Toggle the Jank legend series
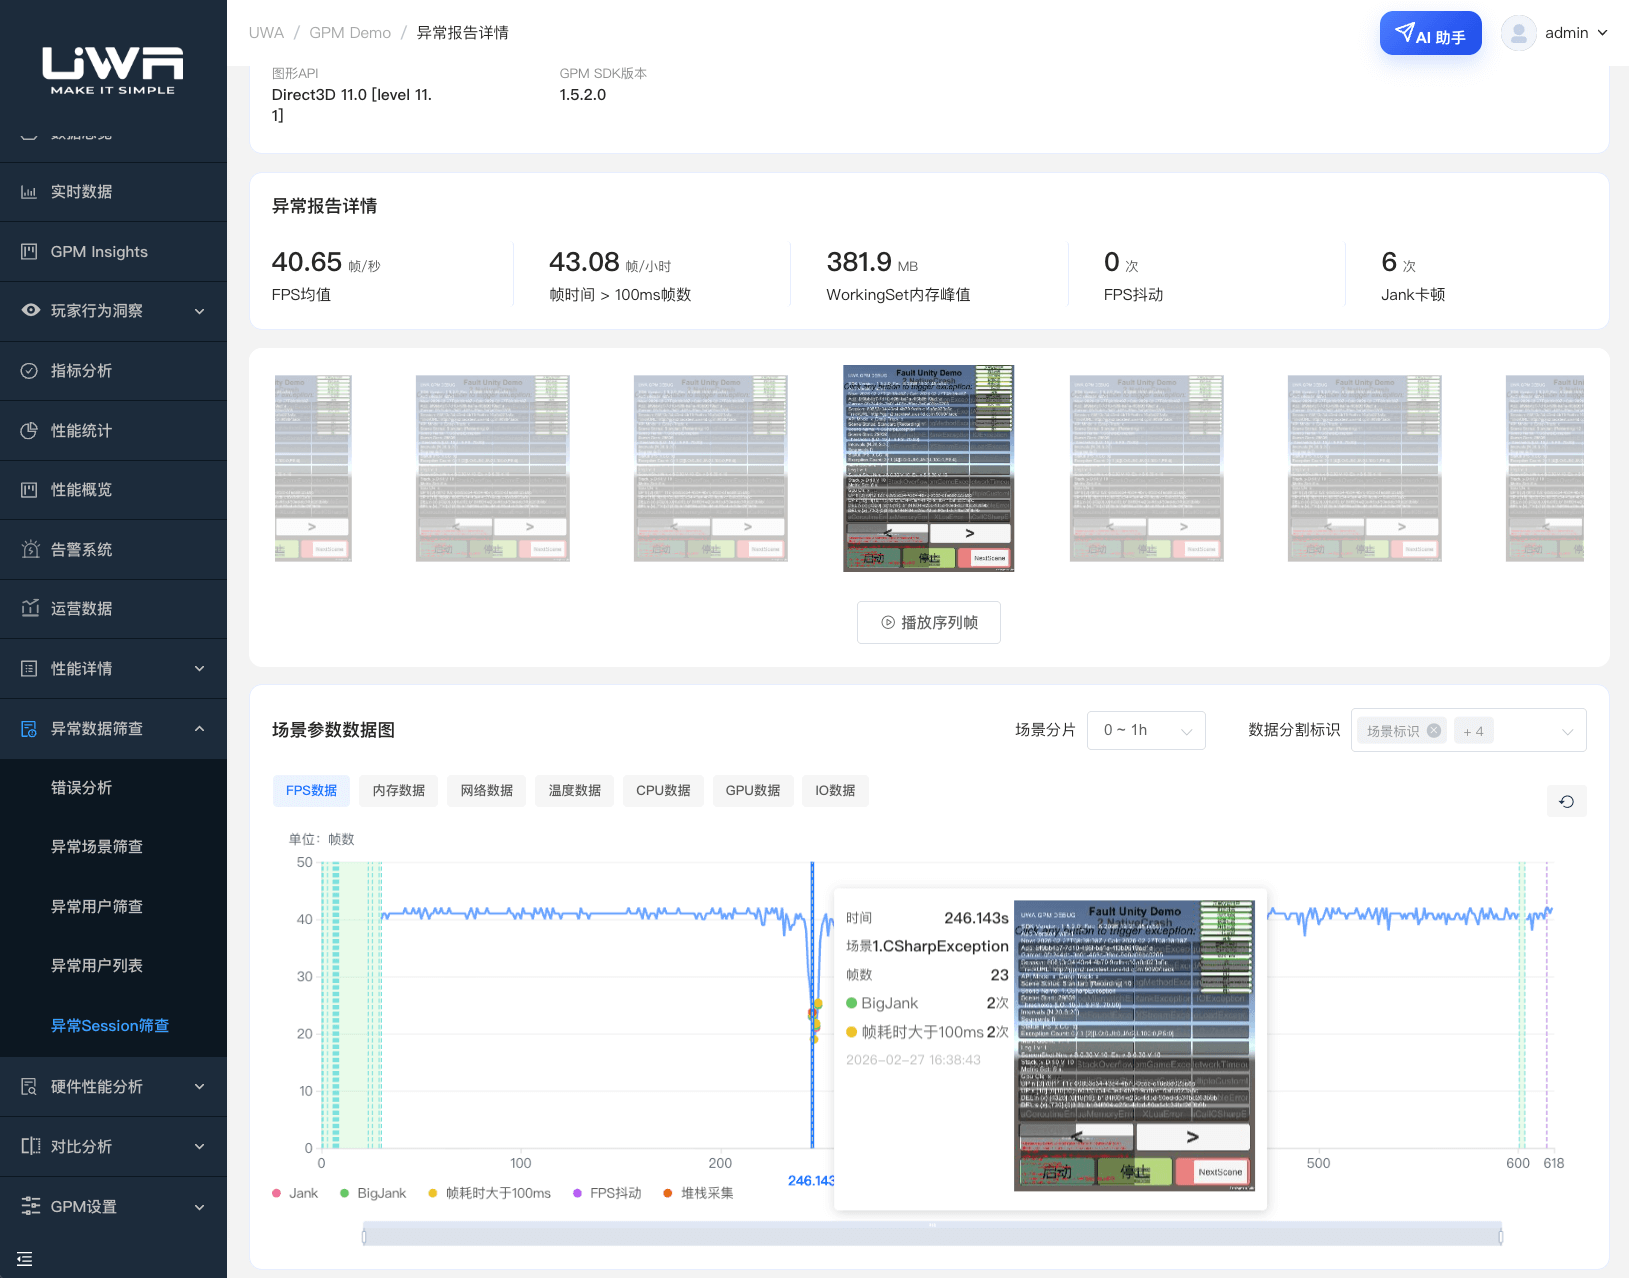This screenshot has height=1278, width=1629. pyautogui.click(x=295, y=1193)
